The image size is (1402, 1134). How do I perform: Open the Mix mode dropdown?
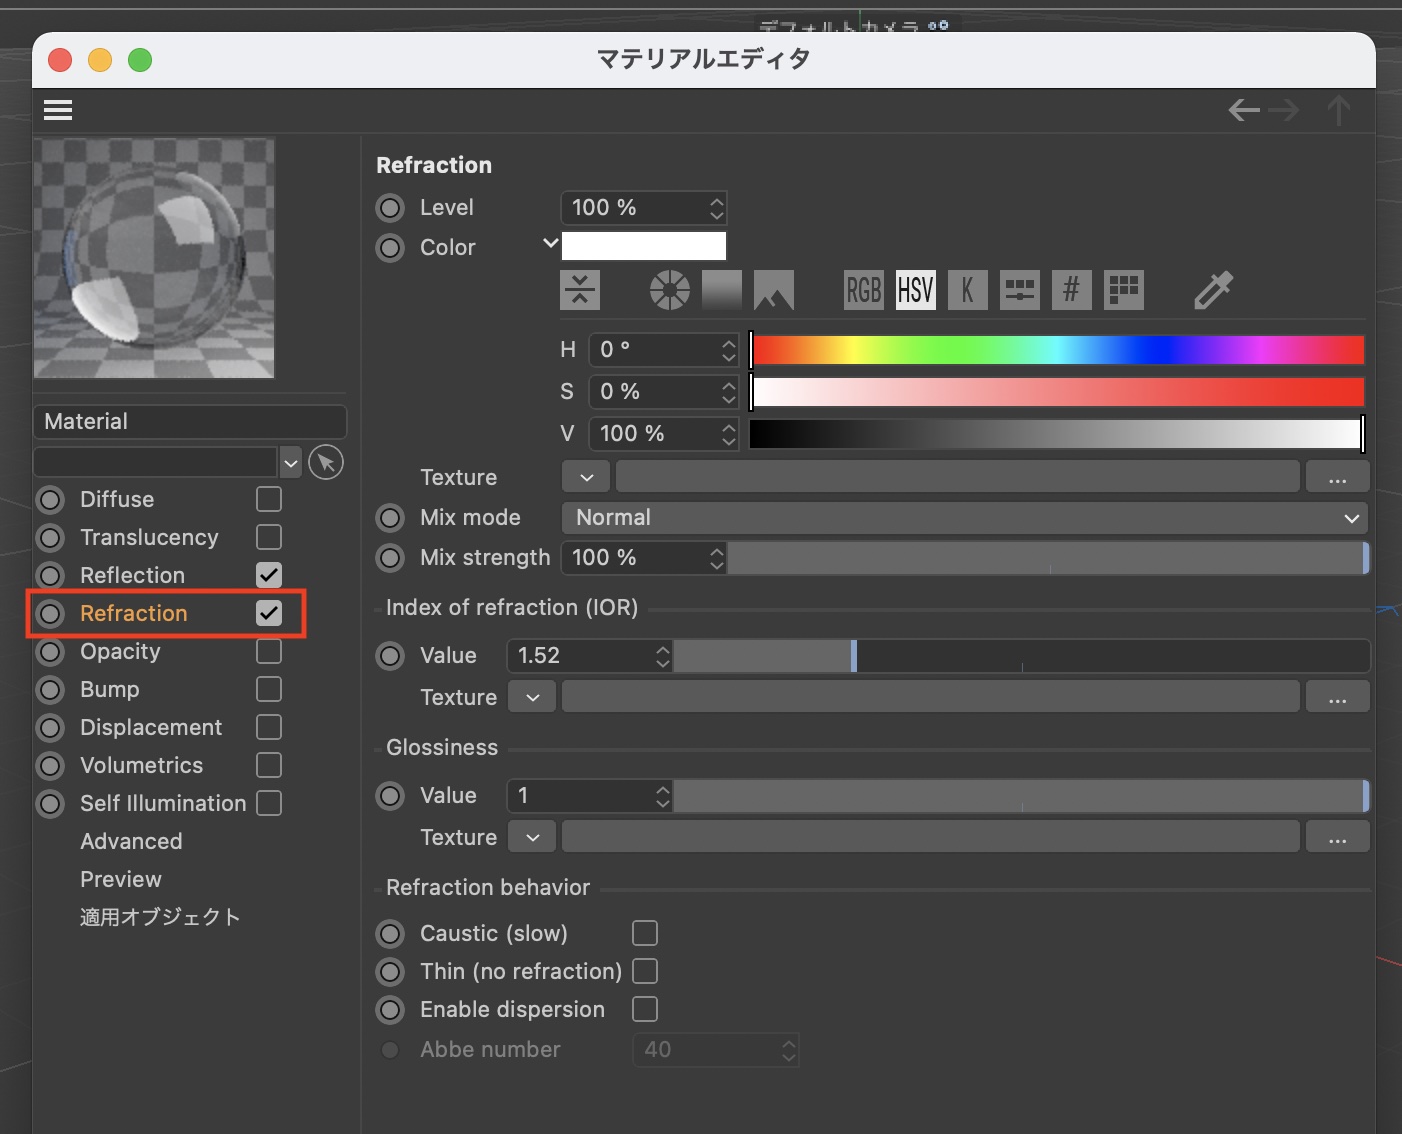click(964, 518)
